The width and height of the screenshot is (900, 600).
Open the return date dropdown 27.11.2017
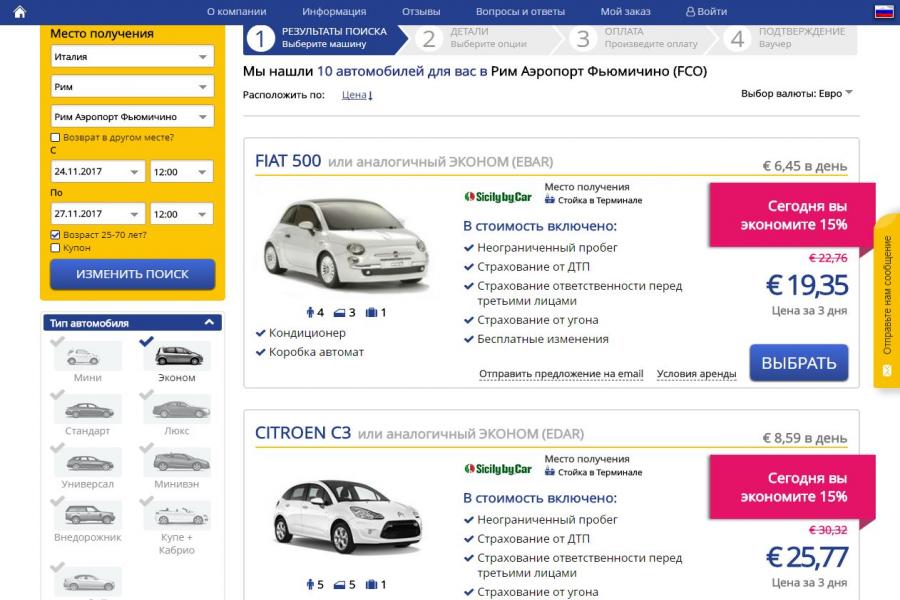pyautogui.click(x=98, y=214)
